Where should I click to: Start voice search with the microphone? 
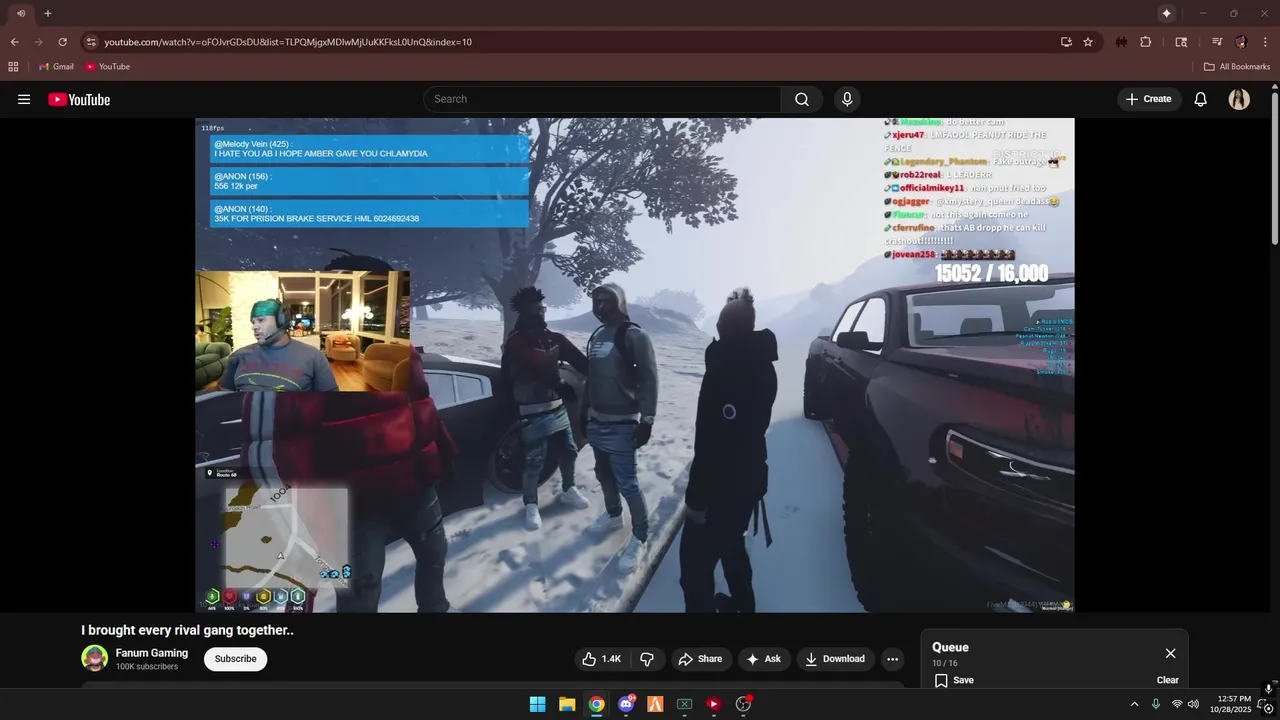(x=847, y=99)
